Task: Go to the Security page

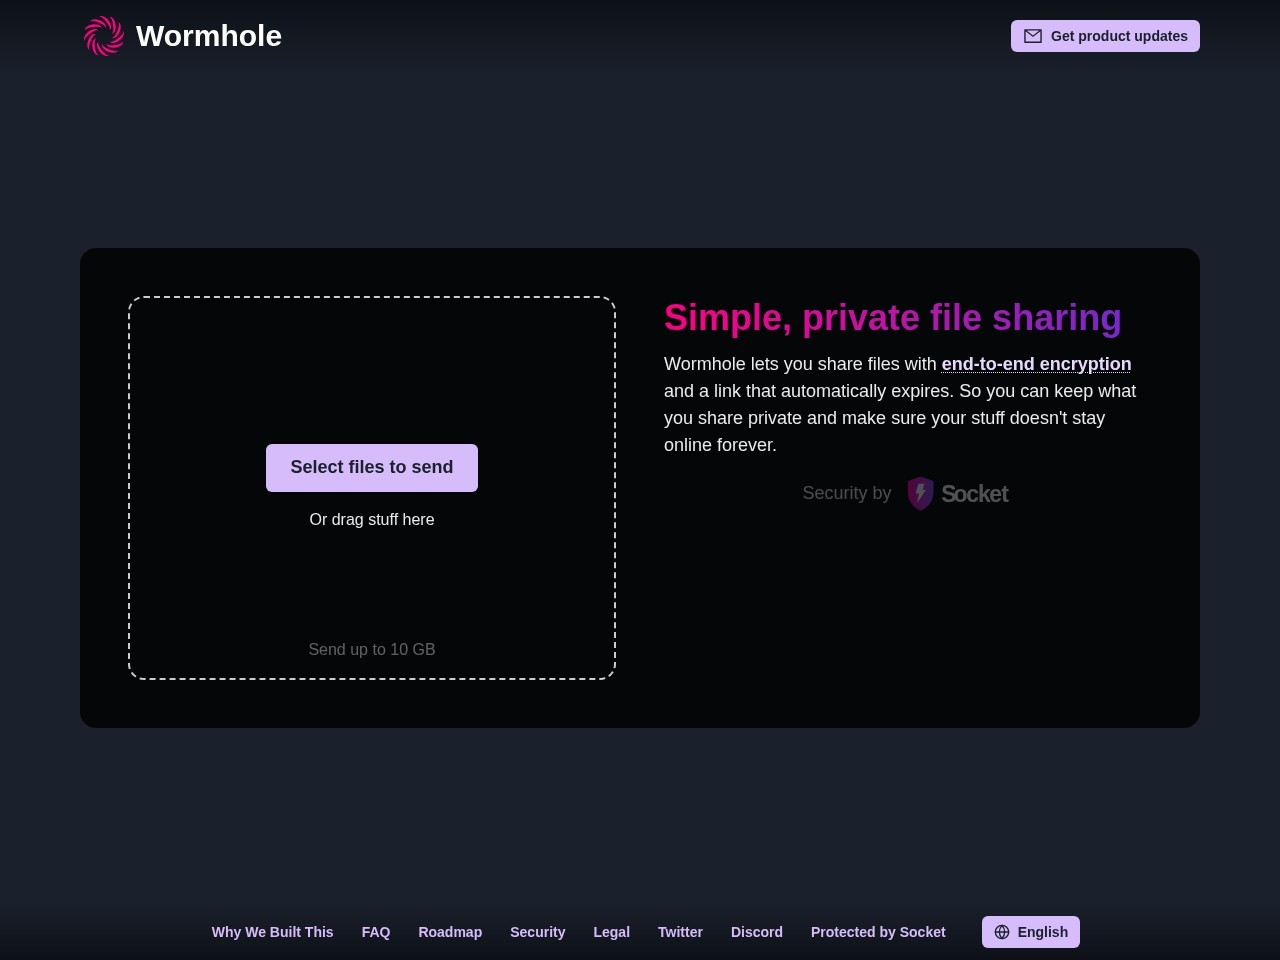Action: click(537, 932)
